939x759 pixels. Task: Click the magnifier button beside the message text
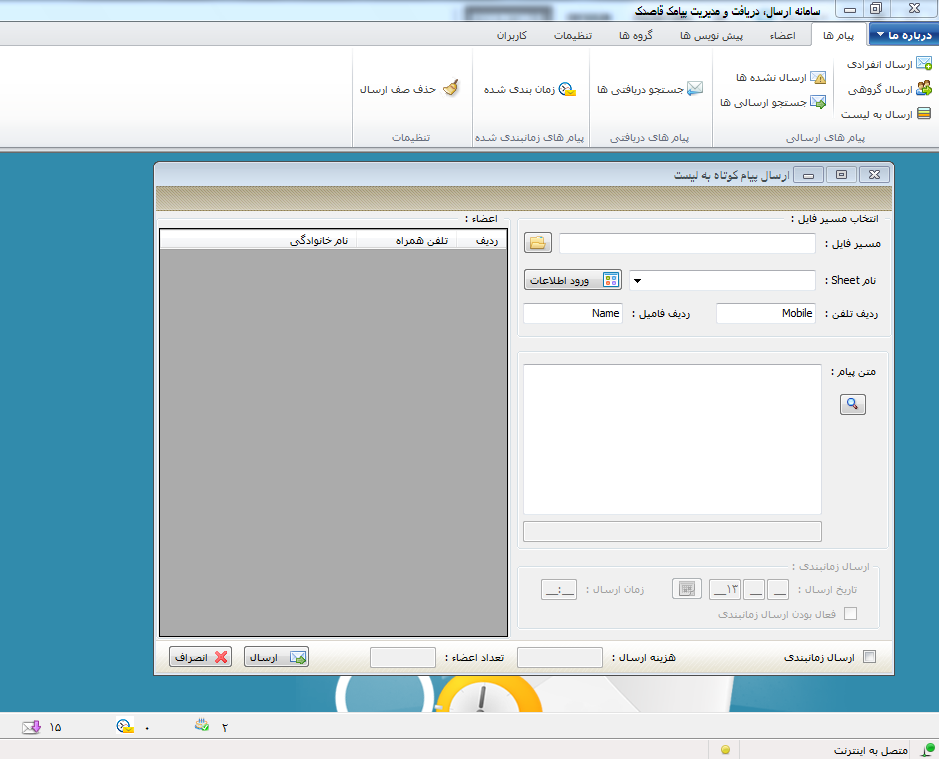pos(852,404)
